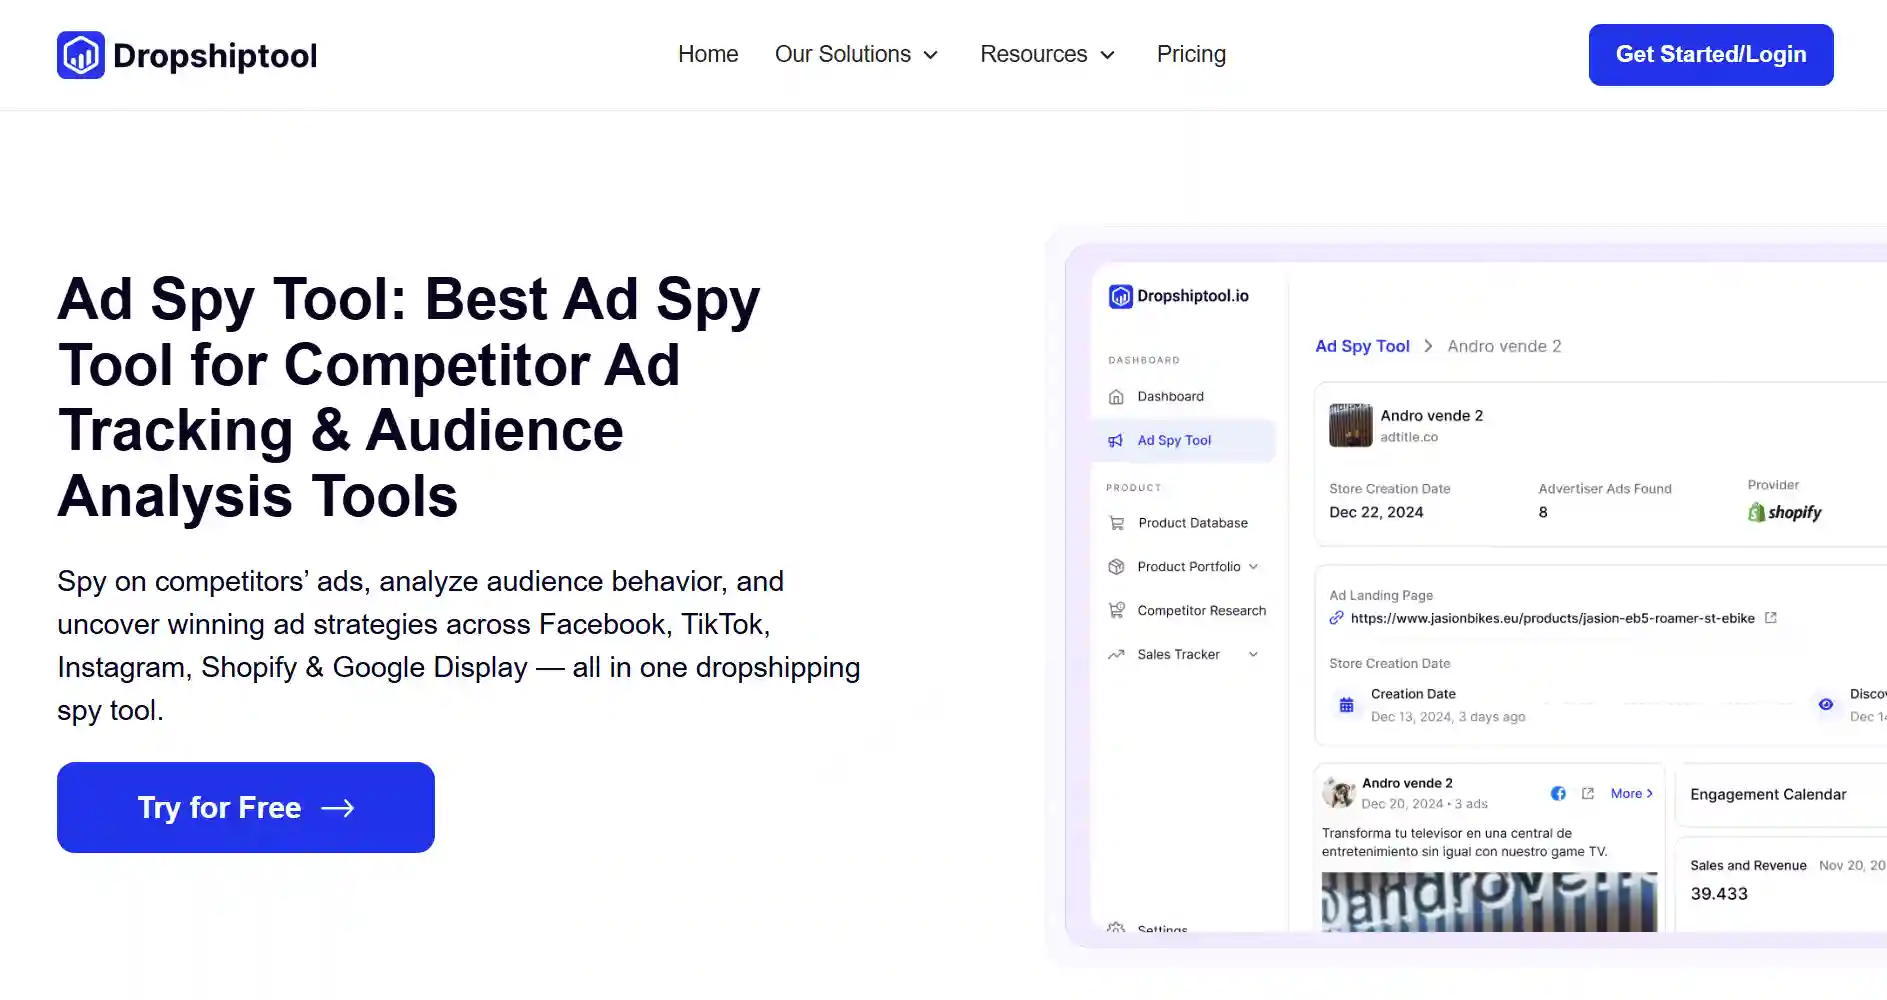The width and height of the screenshot is (1887, 1000).
Task: Click Dec 13, 2024, 3 days ago text
Action: (1448, 717)
